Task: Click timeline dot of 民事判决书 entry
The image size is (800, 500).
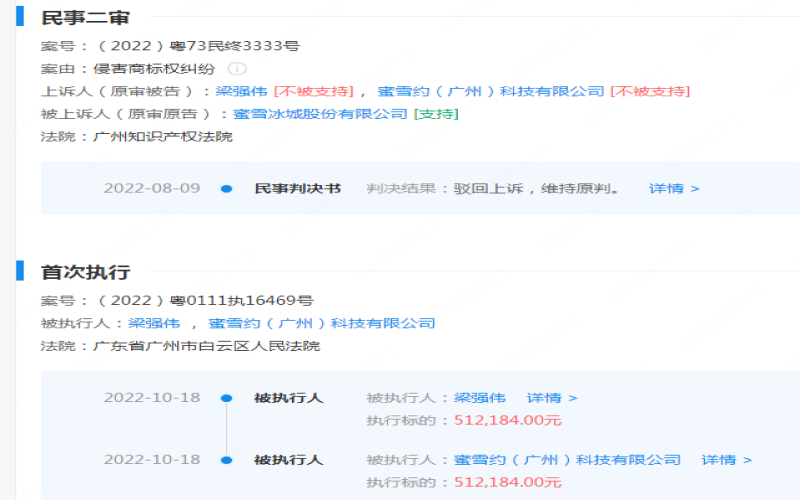Action: point(227,189)
